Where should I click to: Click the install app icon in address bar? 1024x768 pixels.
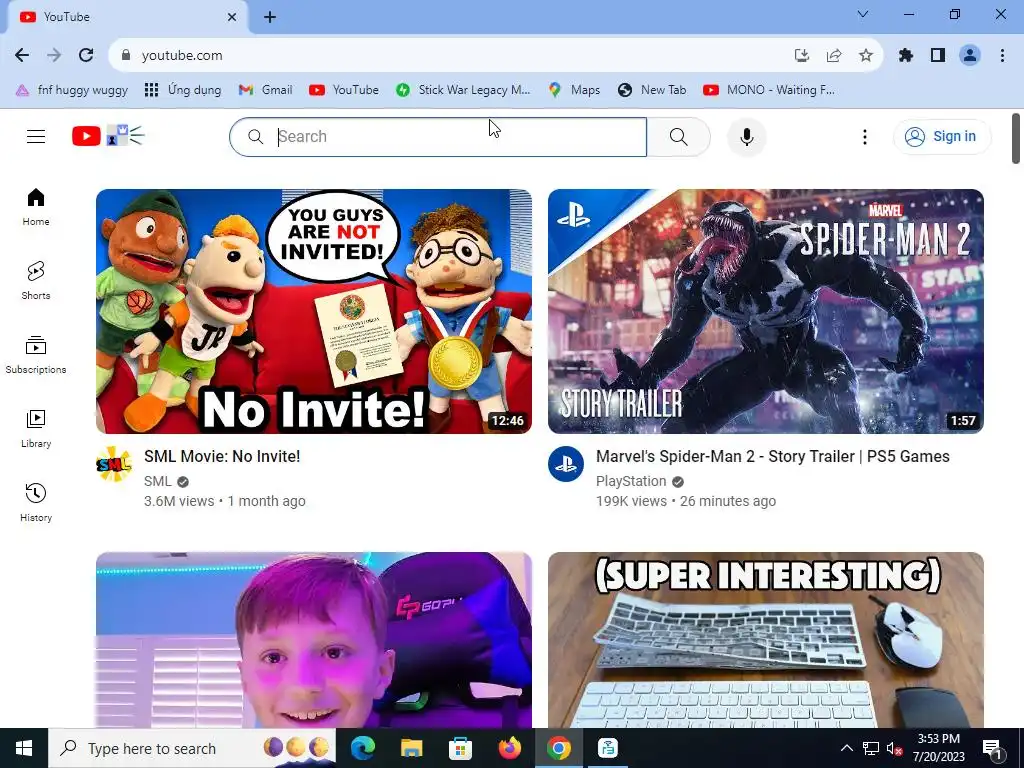coord(802,56)
